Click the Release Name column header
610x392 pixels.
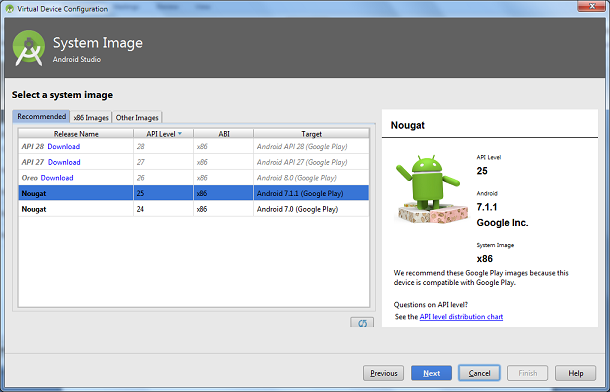(x=76, y=134)
